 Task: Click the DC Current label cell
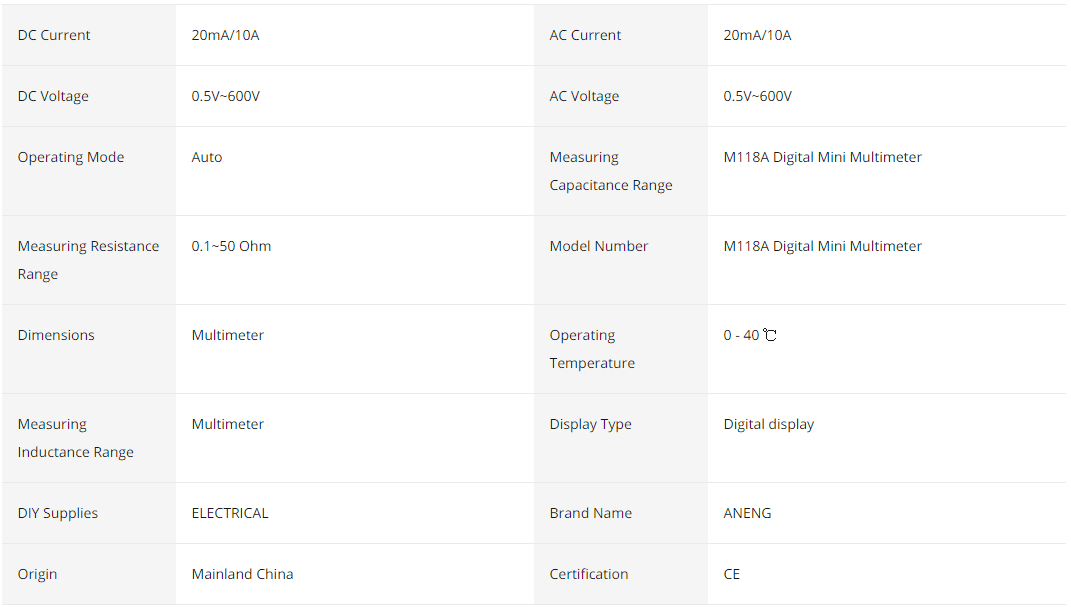click(88, 35)
